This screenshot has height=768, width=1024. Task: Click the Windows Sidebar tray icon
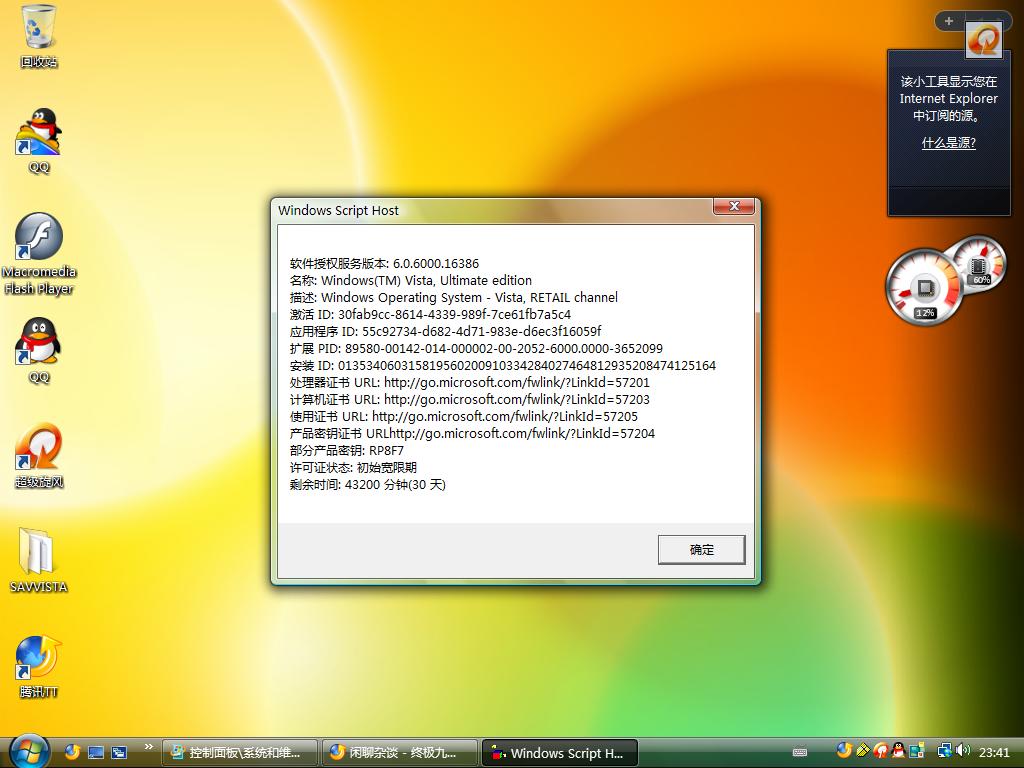pos(917,751)
